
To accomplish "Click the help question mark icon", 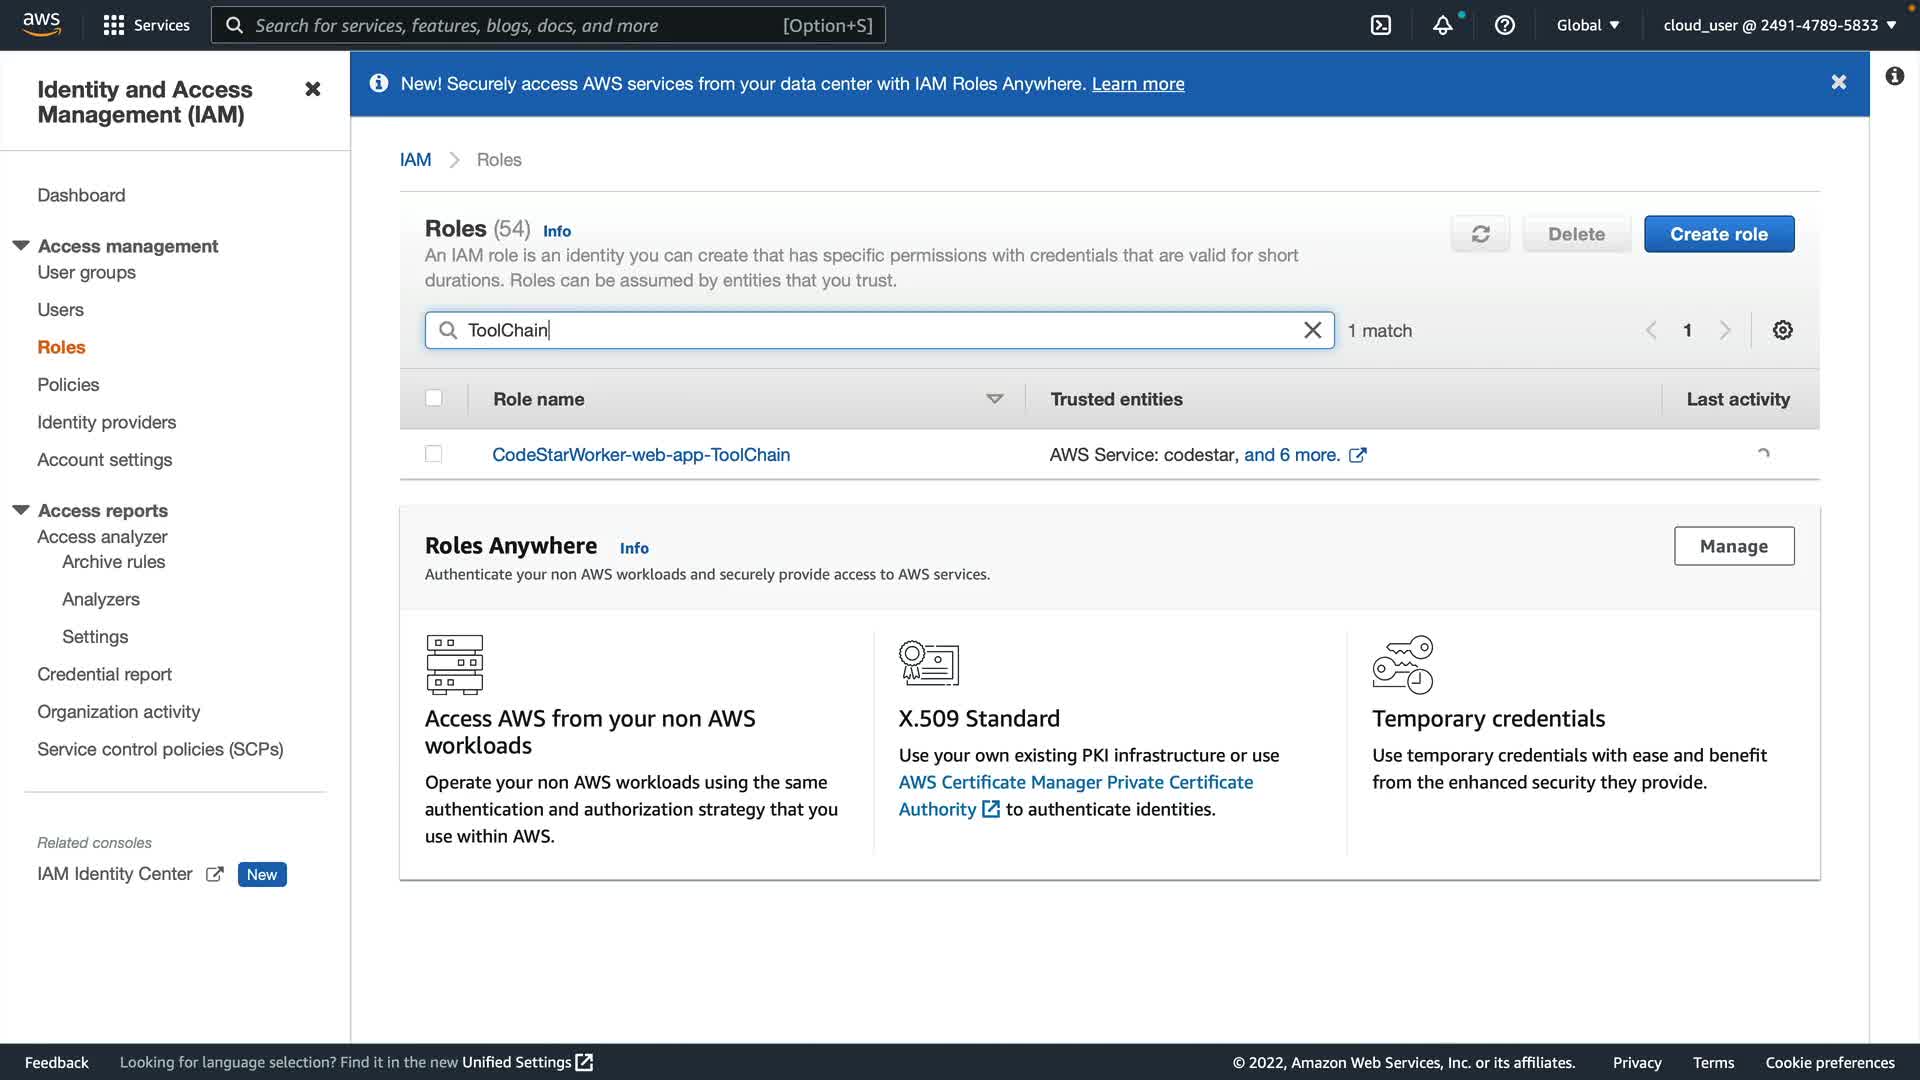I will pos(1504,25).
